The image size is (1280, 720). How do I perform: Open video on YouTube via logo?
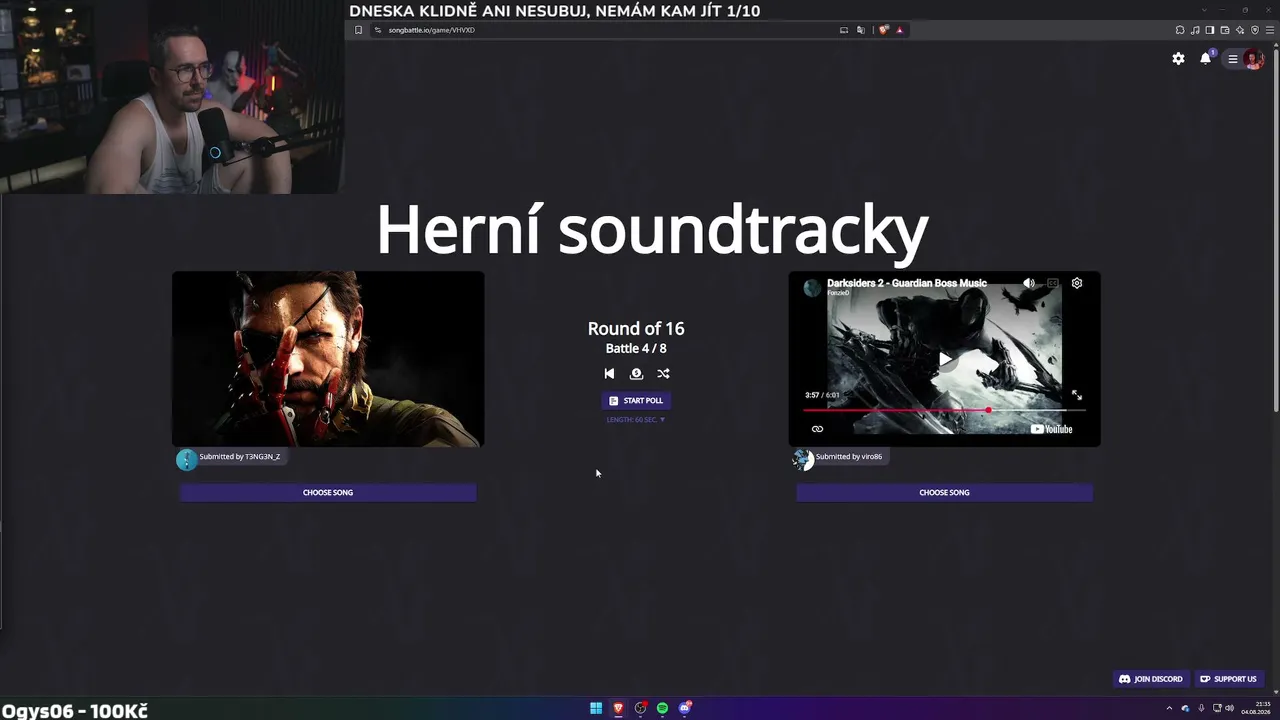pos(1052,429)
